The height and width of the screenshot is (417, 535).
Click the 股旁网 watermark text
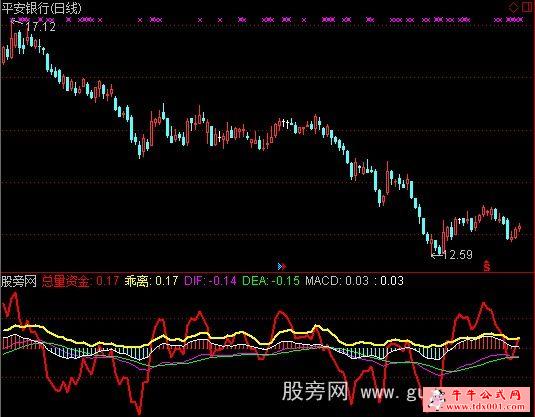[x=315, y=391]
